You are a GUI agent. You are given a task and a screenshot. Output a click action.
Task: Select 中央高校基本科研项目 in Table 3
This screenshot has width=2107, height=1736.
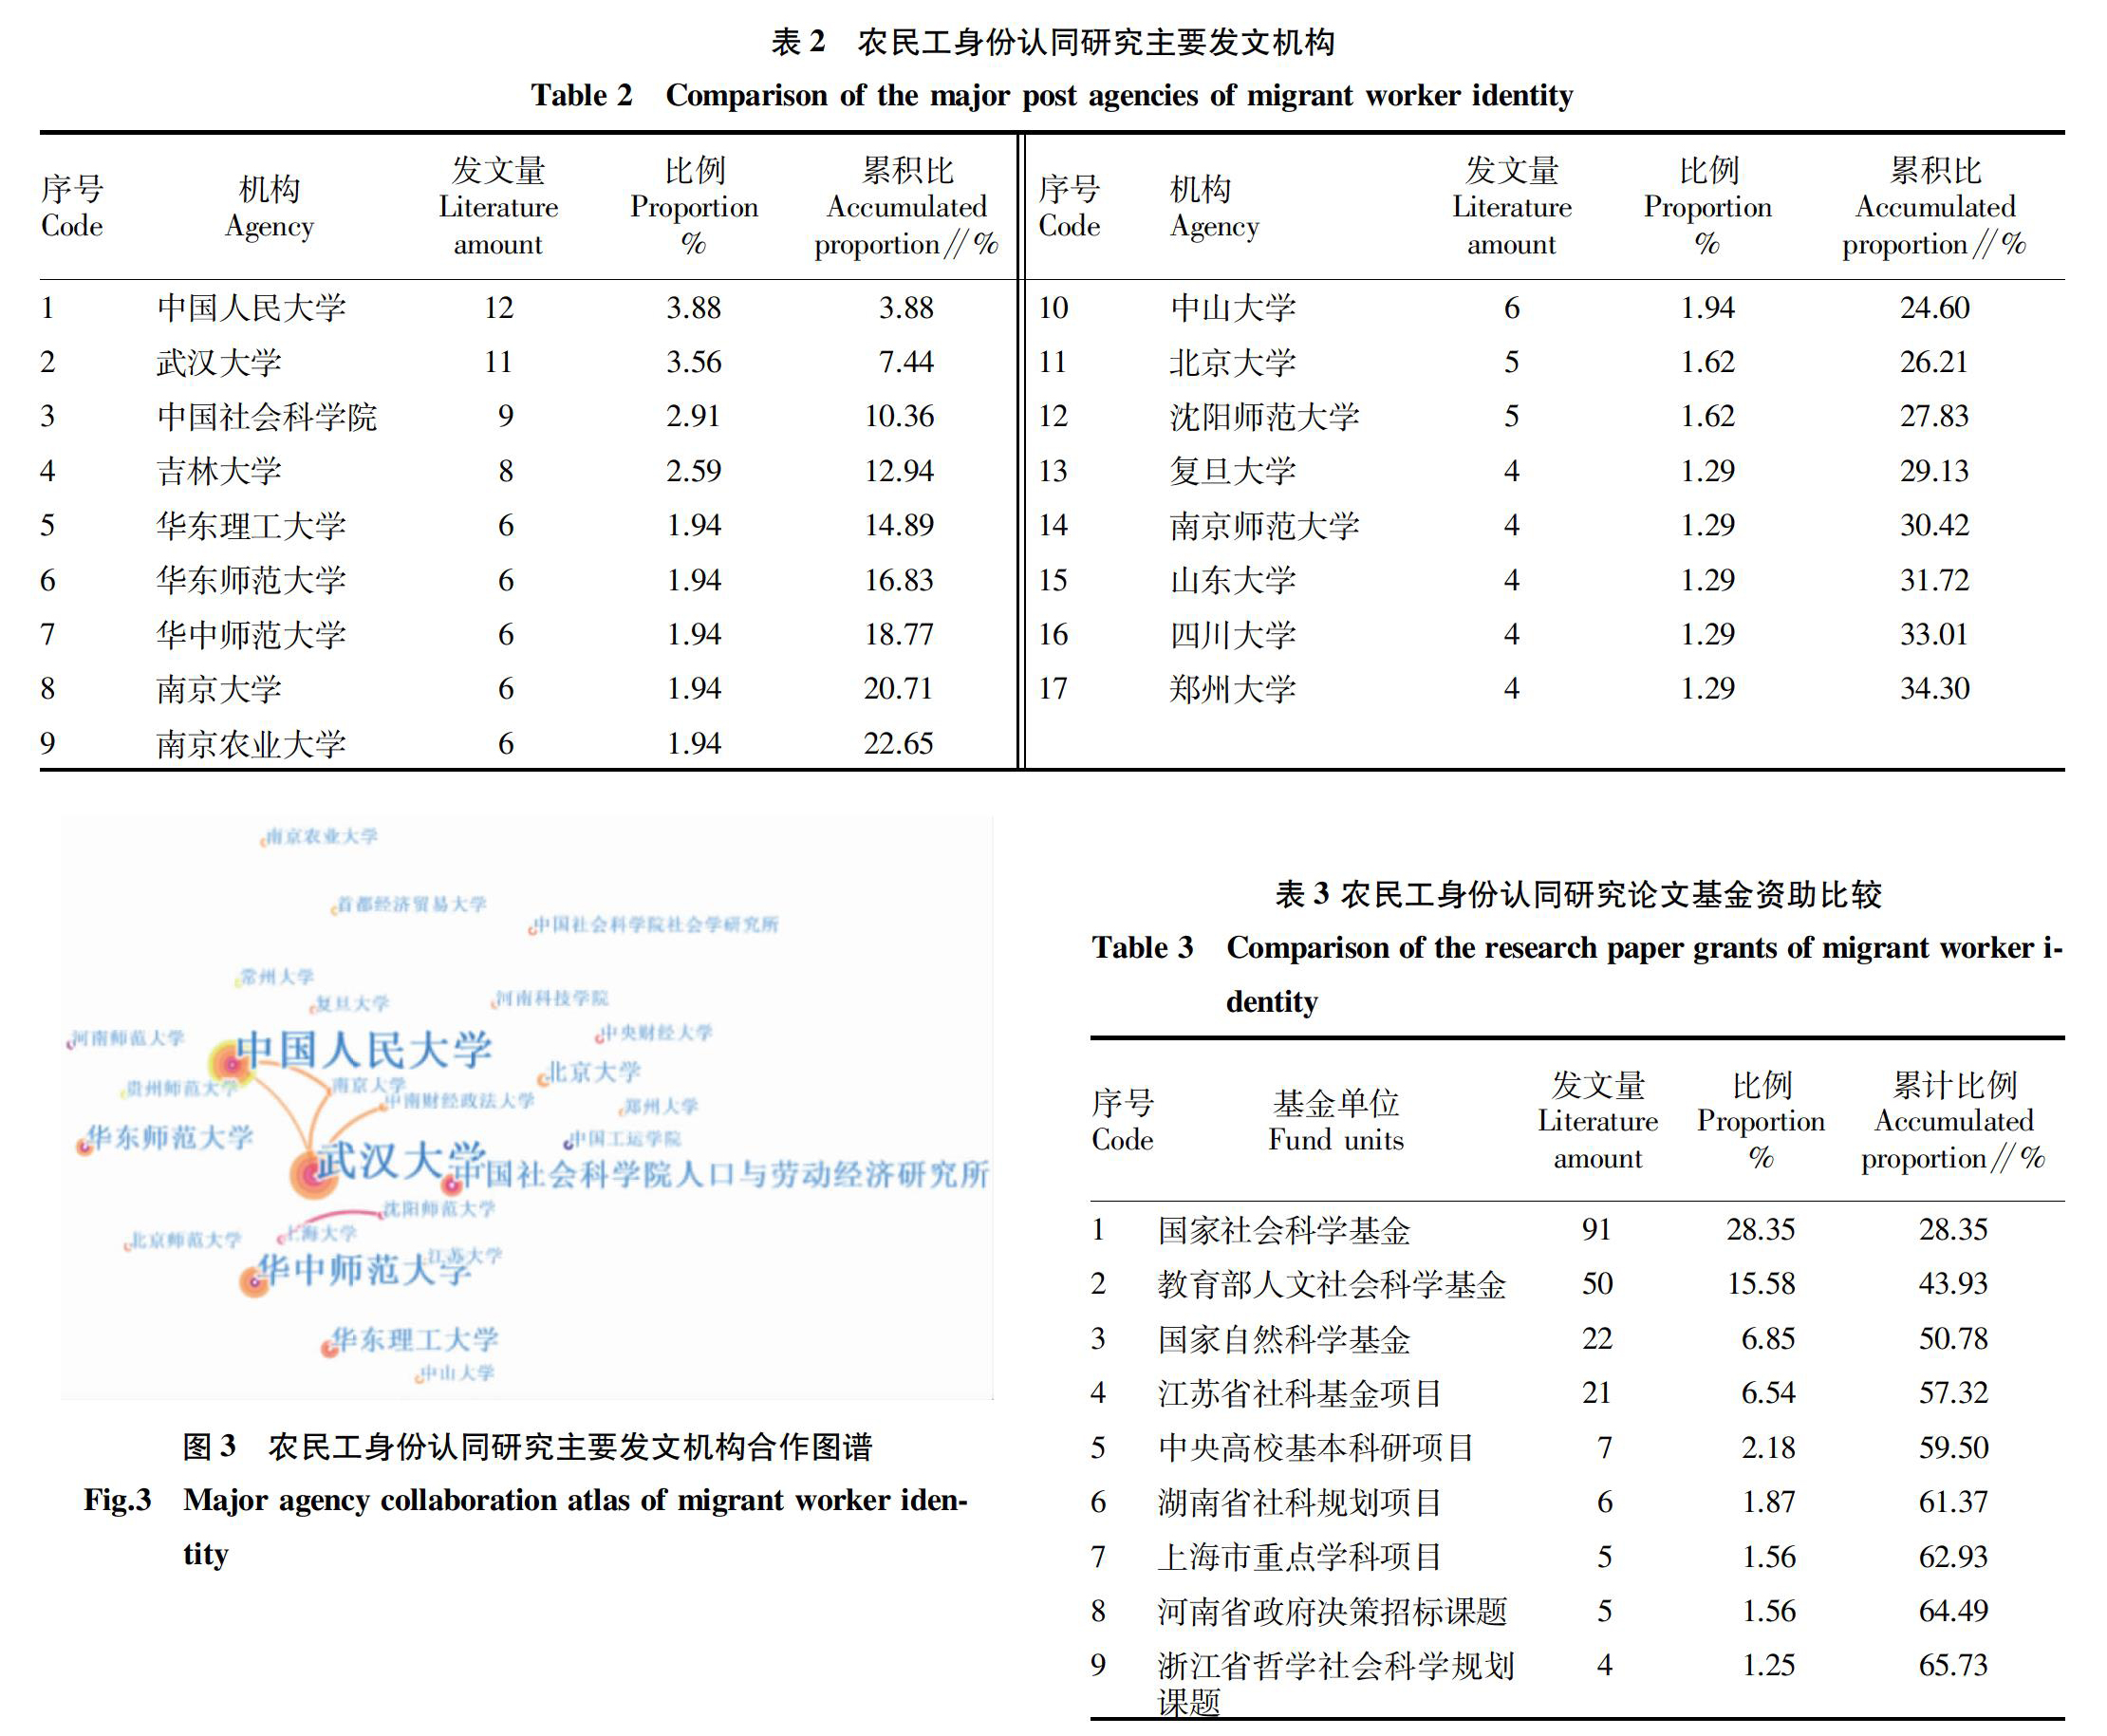point(1316,1448)
